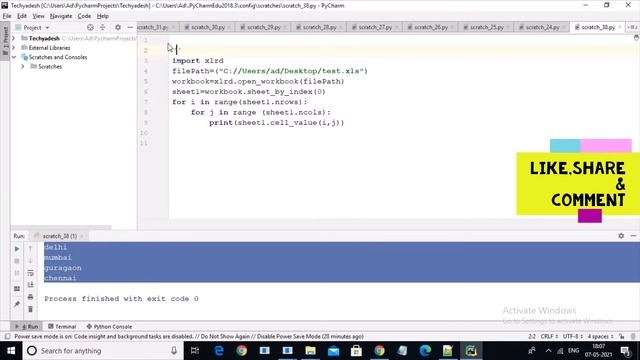Open Run panel settings gear
Viewport: 640px width, 360px height.
click(x=621, y=236)
